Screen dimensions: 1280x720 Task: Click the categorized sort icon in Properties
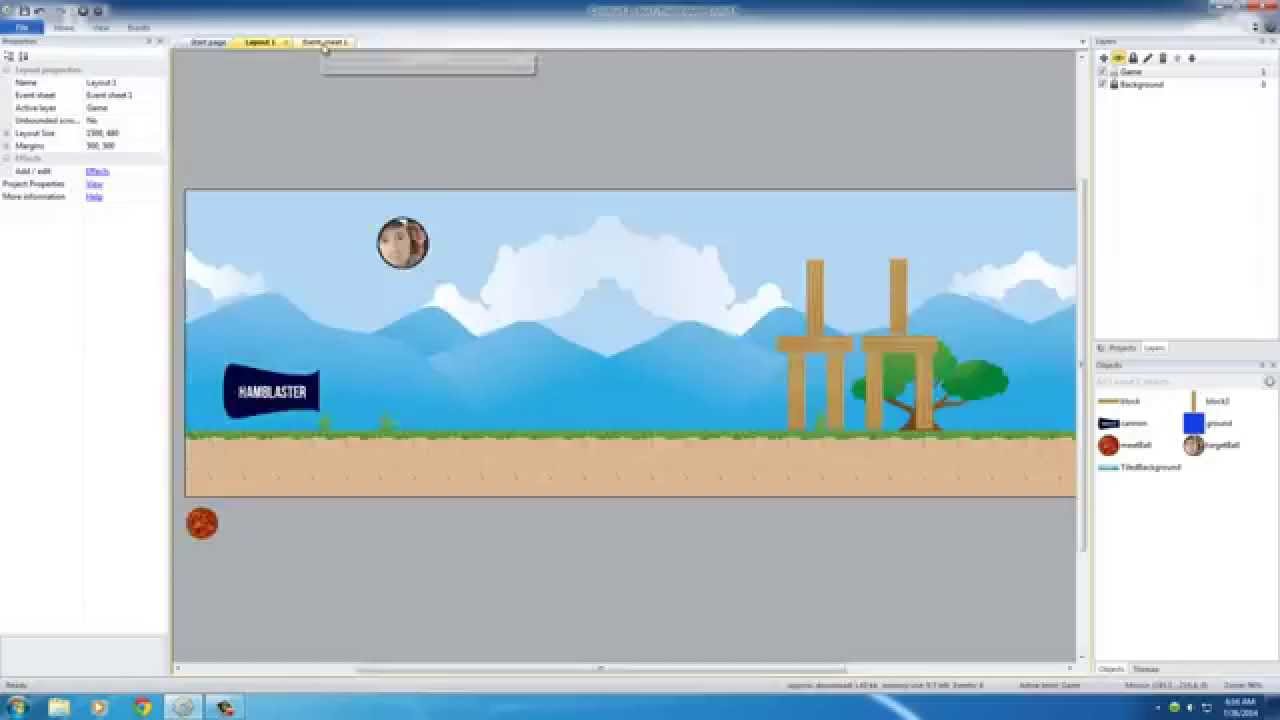(9, 57)
